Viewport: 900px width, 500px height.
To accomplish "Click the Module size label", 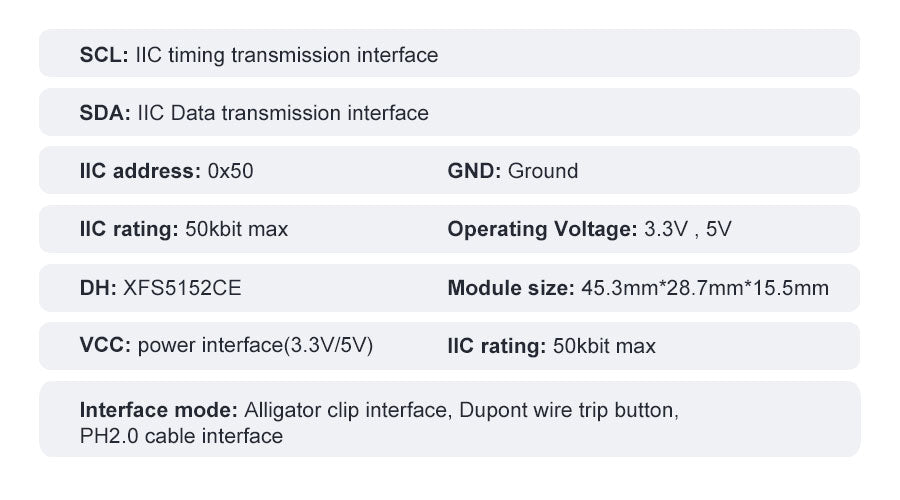I will [x=511, y=288].
